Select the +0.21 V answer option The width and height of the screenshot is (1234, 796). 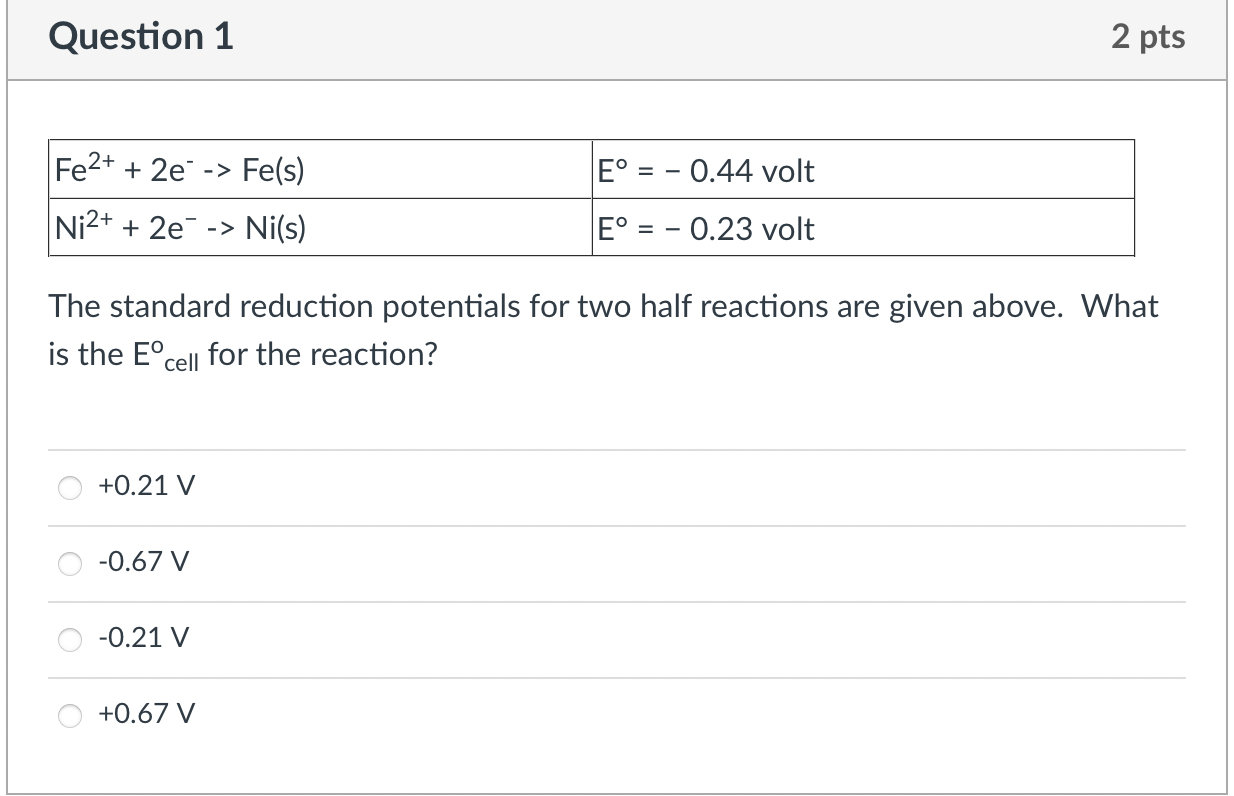click(70, 487)
